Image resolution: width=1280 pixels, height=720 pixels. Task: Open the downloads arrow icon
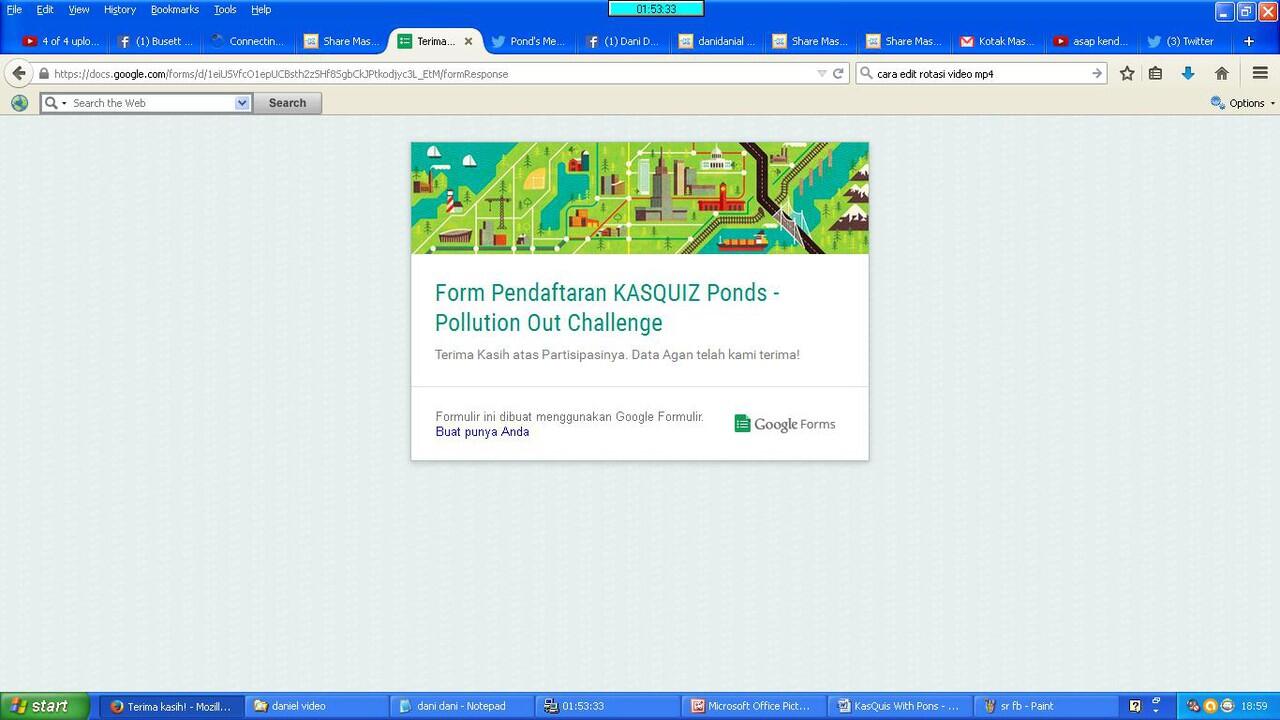[1188, 73]
